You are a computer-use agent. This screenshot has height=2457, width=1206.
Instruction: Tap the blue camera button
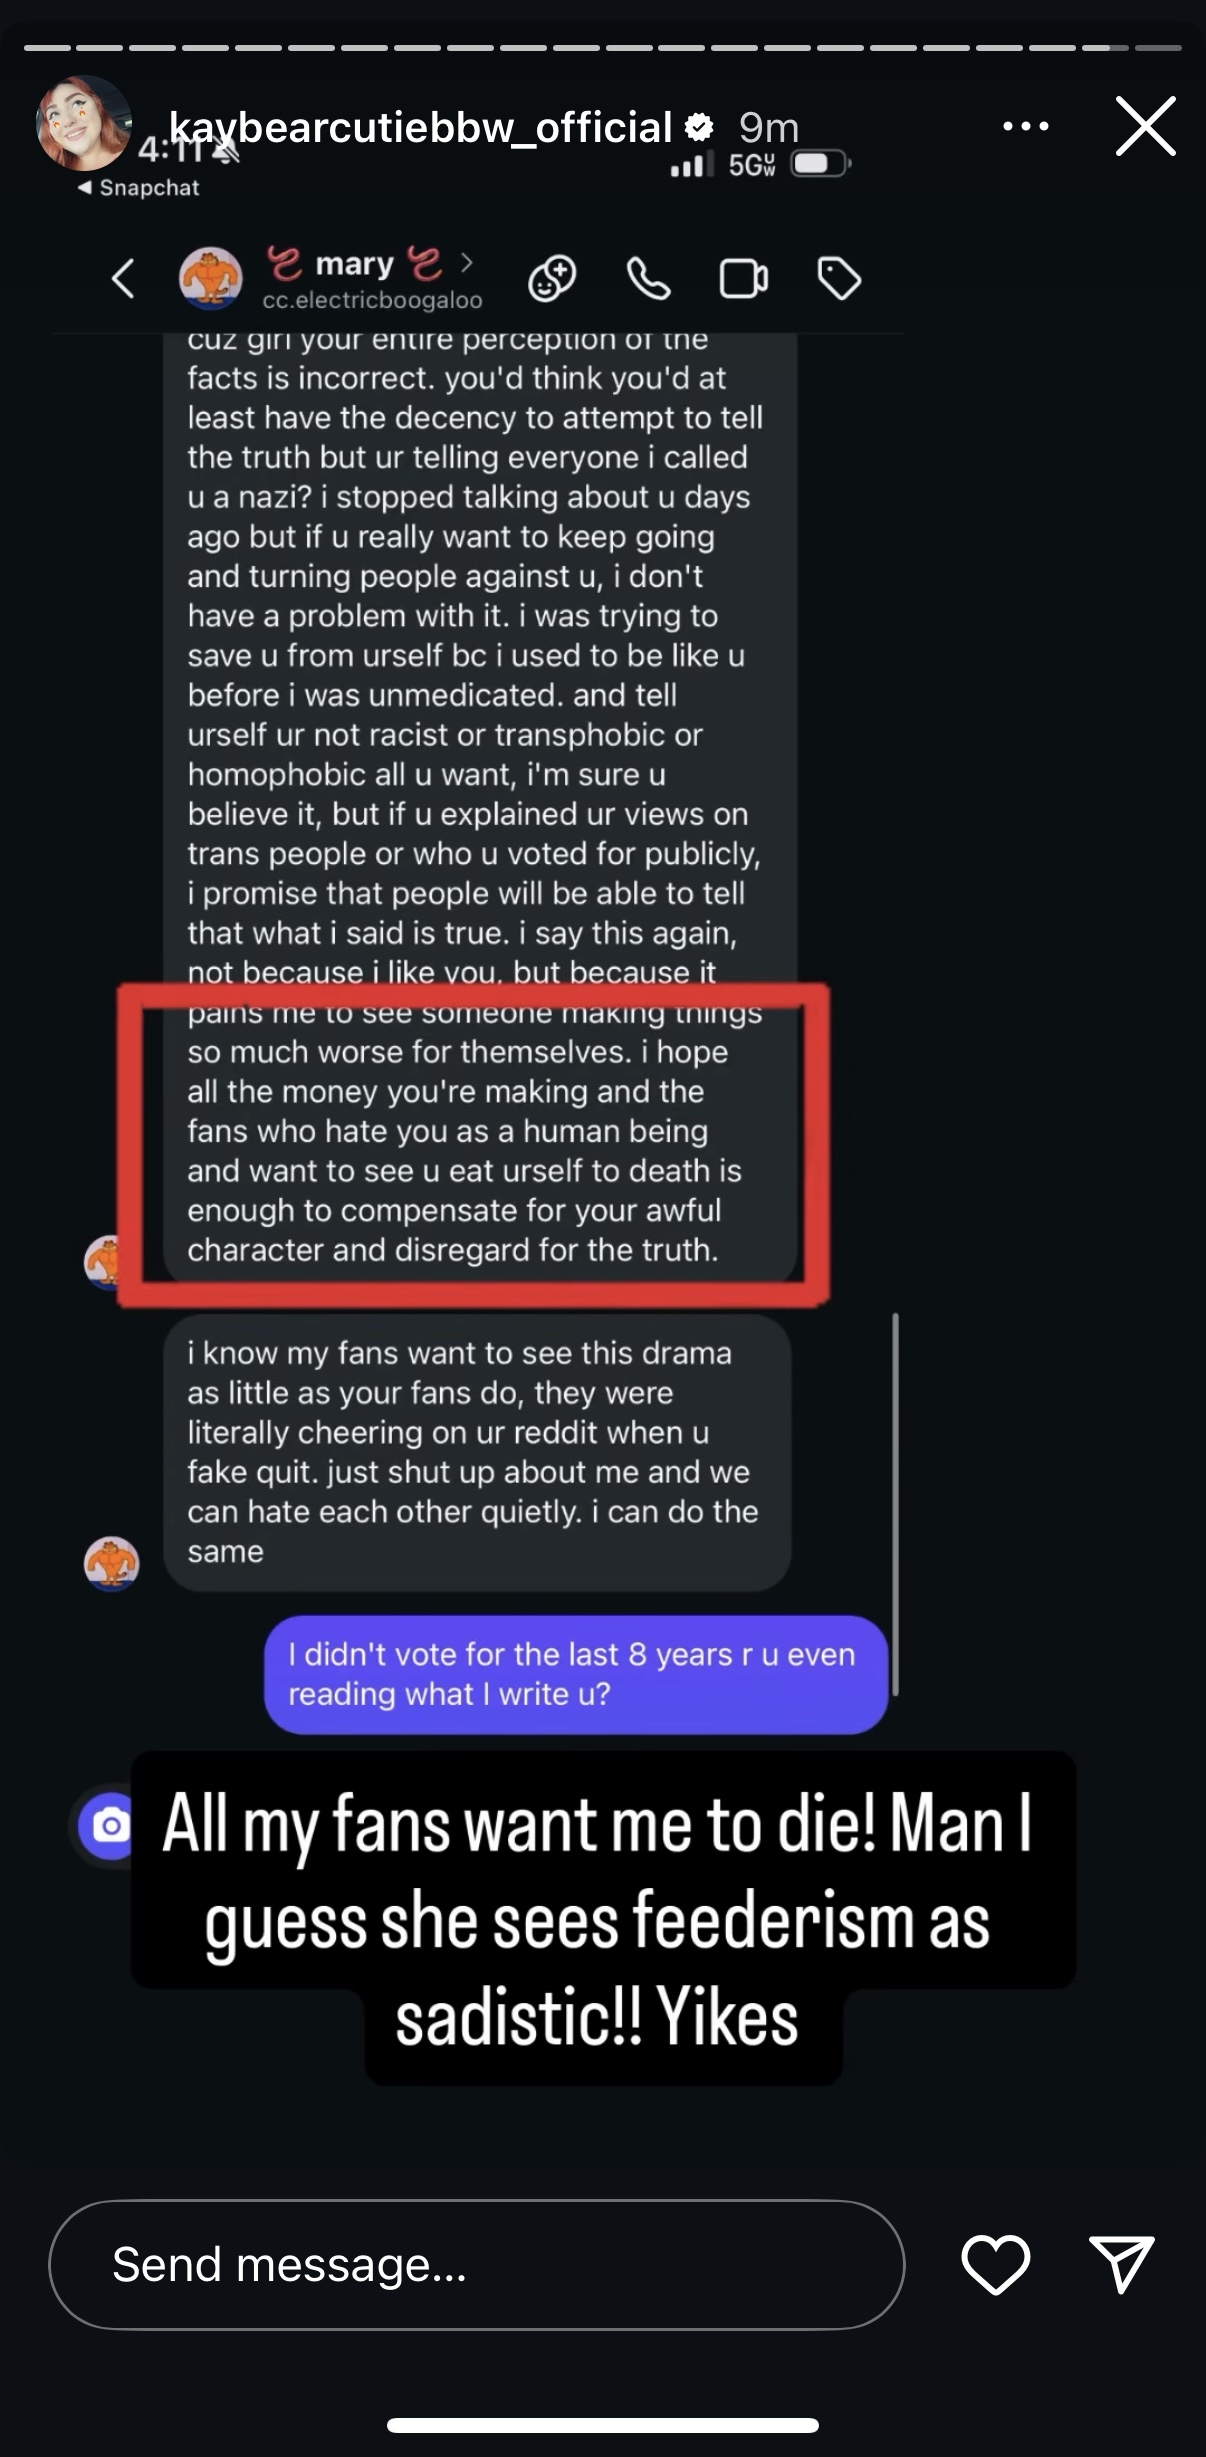(109, 1826)
